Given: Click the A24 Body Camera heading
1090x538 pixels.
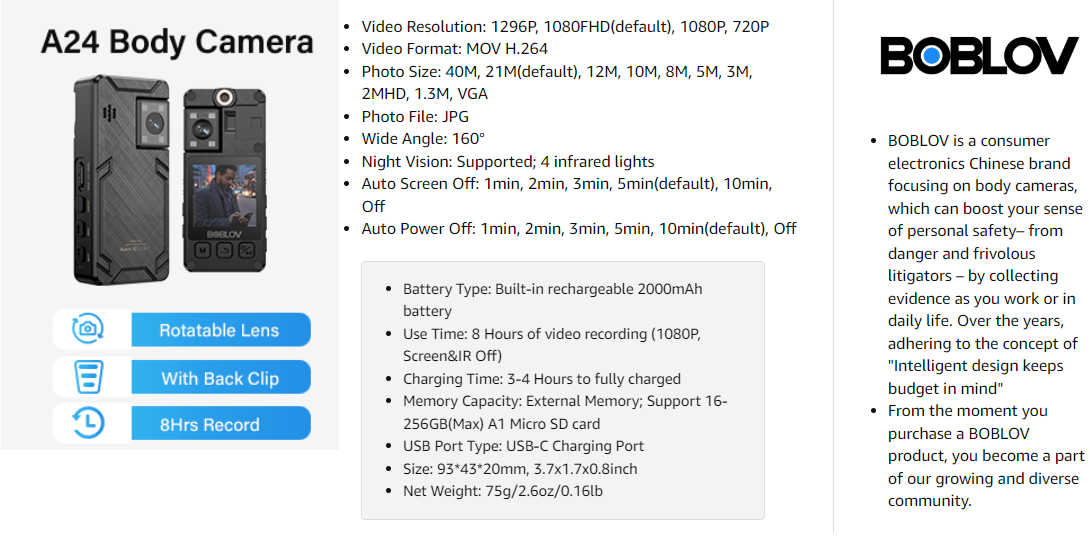Looking at the screenshot, I should coord(177,43).
